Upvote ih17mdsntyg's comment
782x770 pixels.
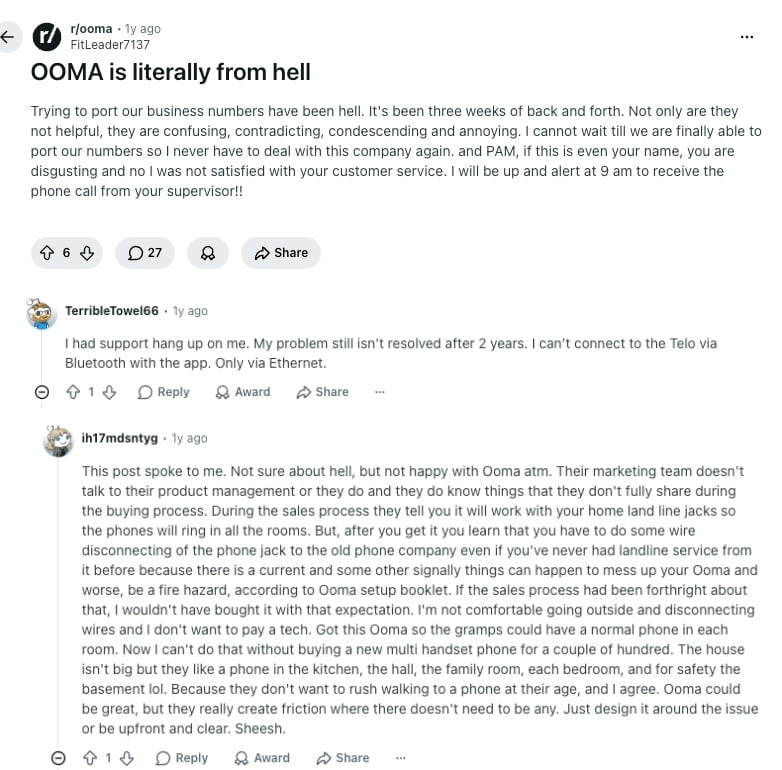pos(90,758)
